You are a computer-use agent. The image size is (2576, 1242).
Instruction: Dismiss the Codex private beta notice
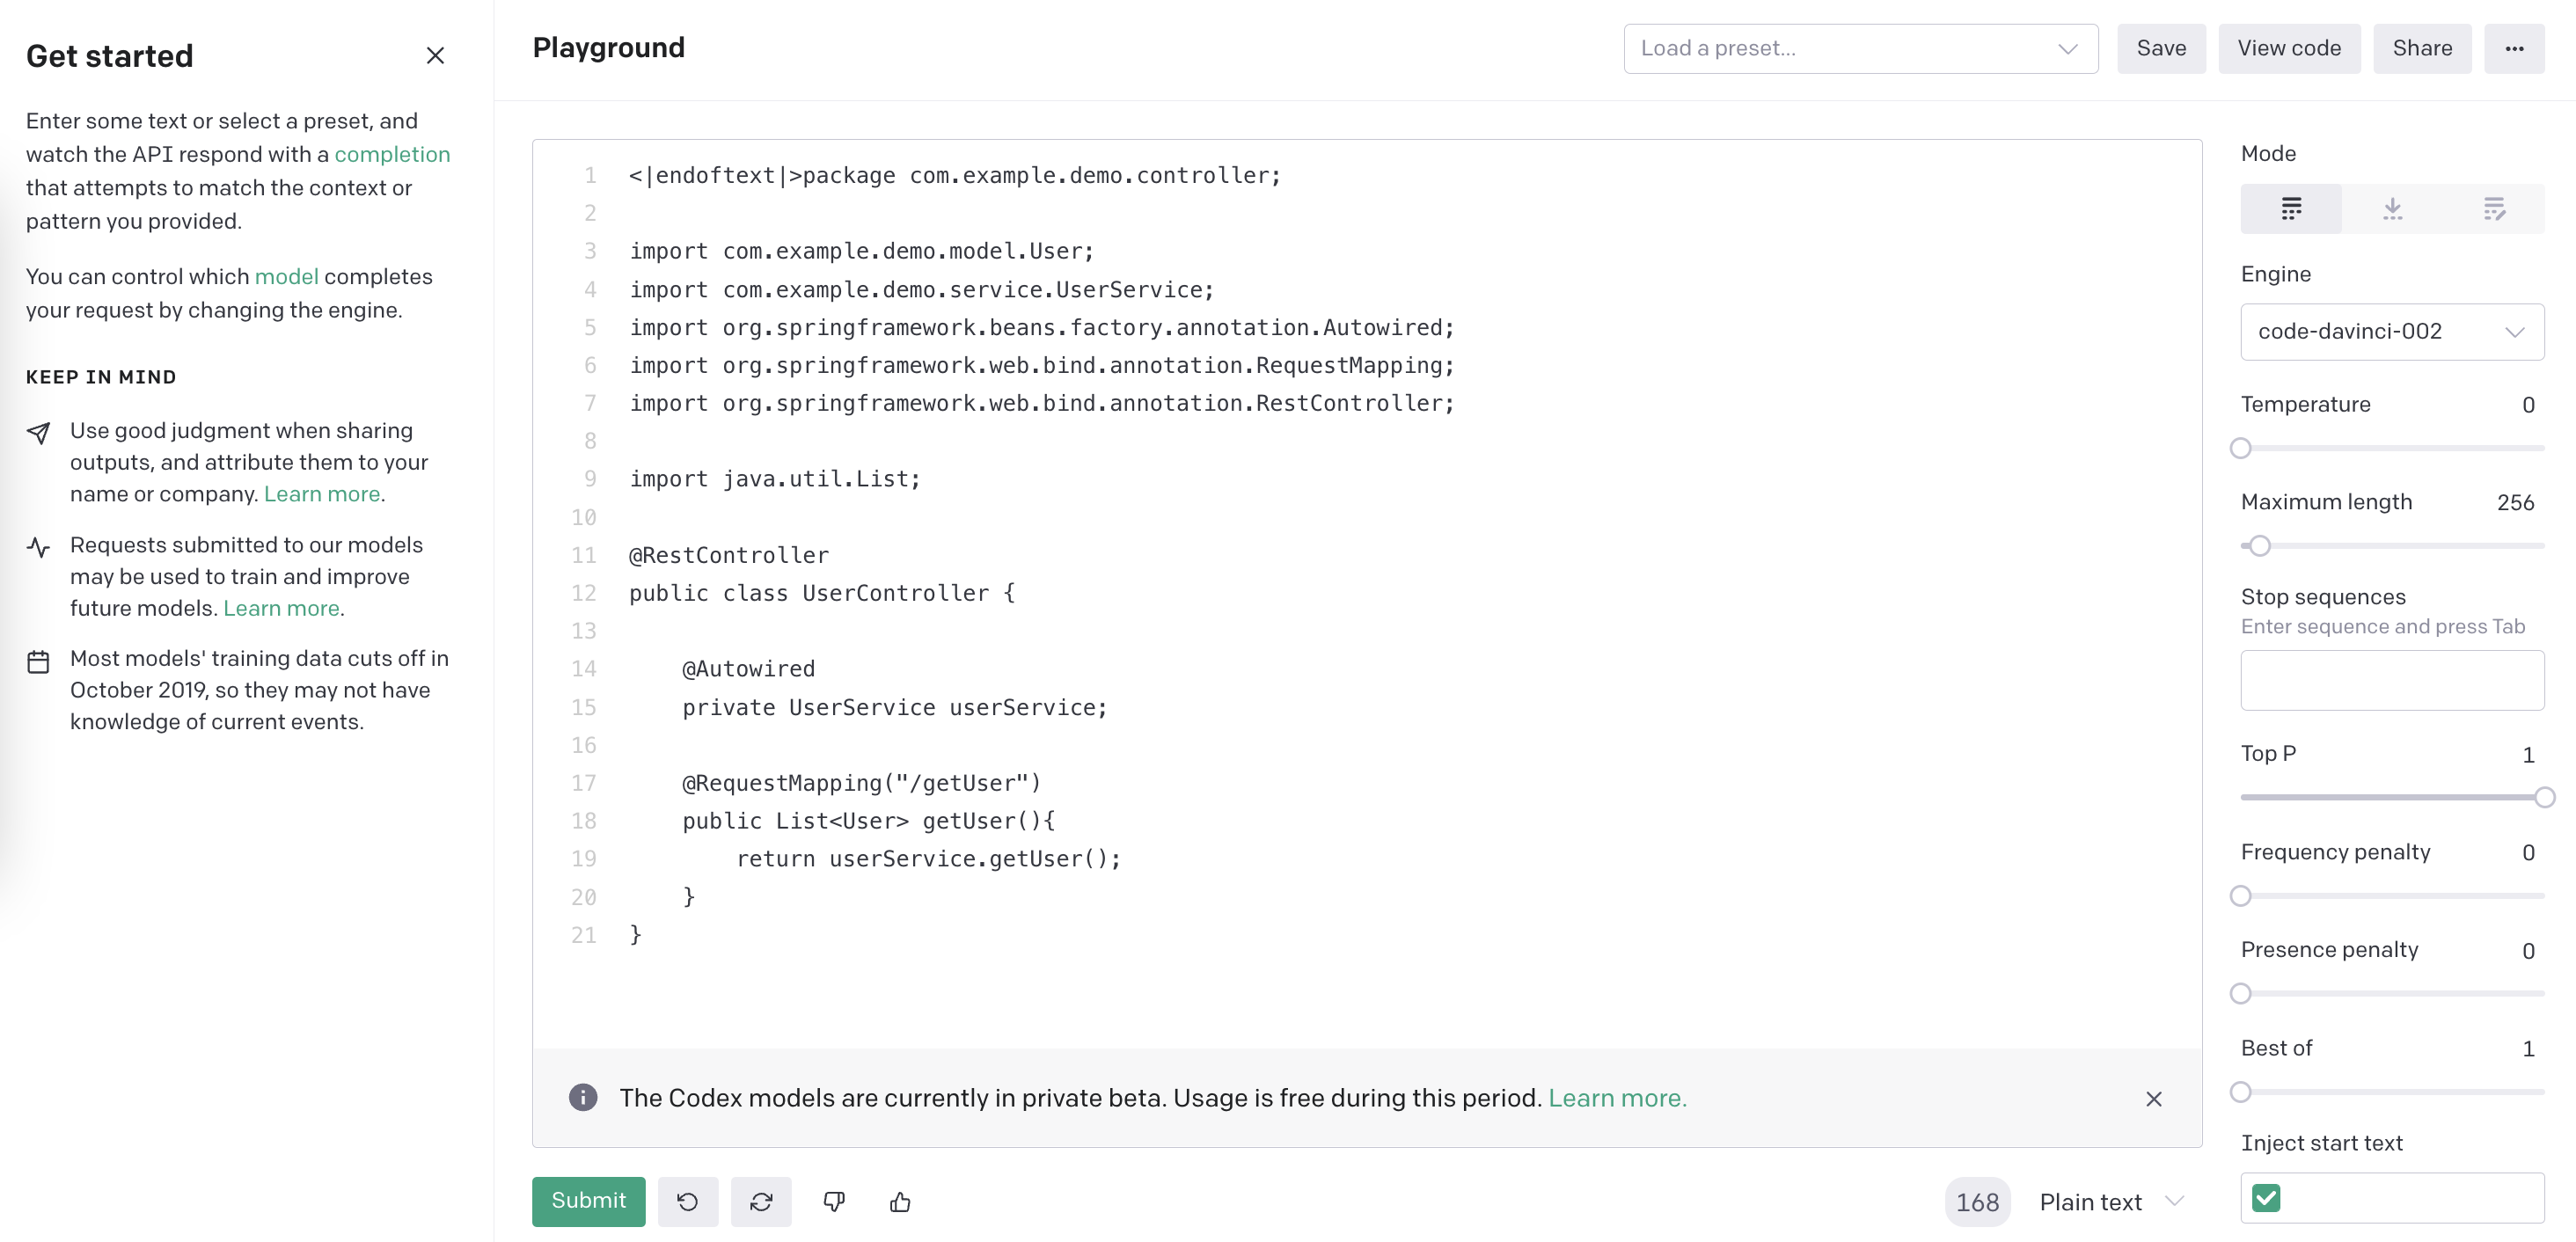click(2153, 1098)
